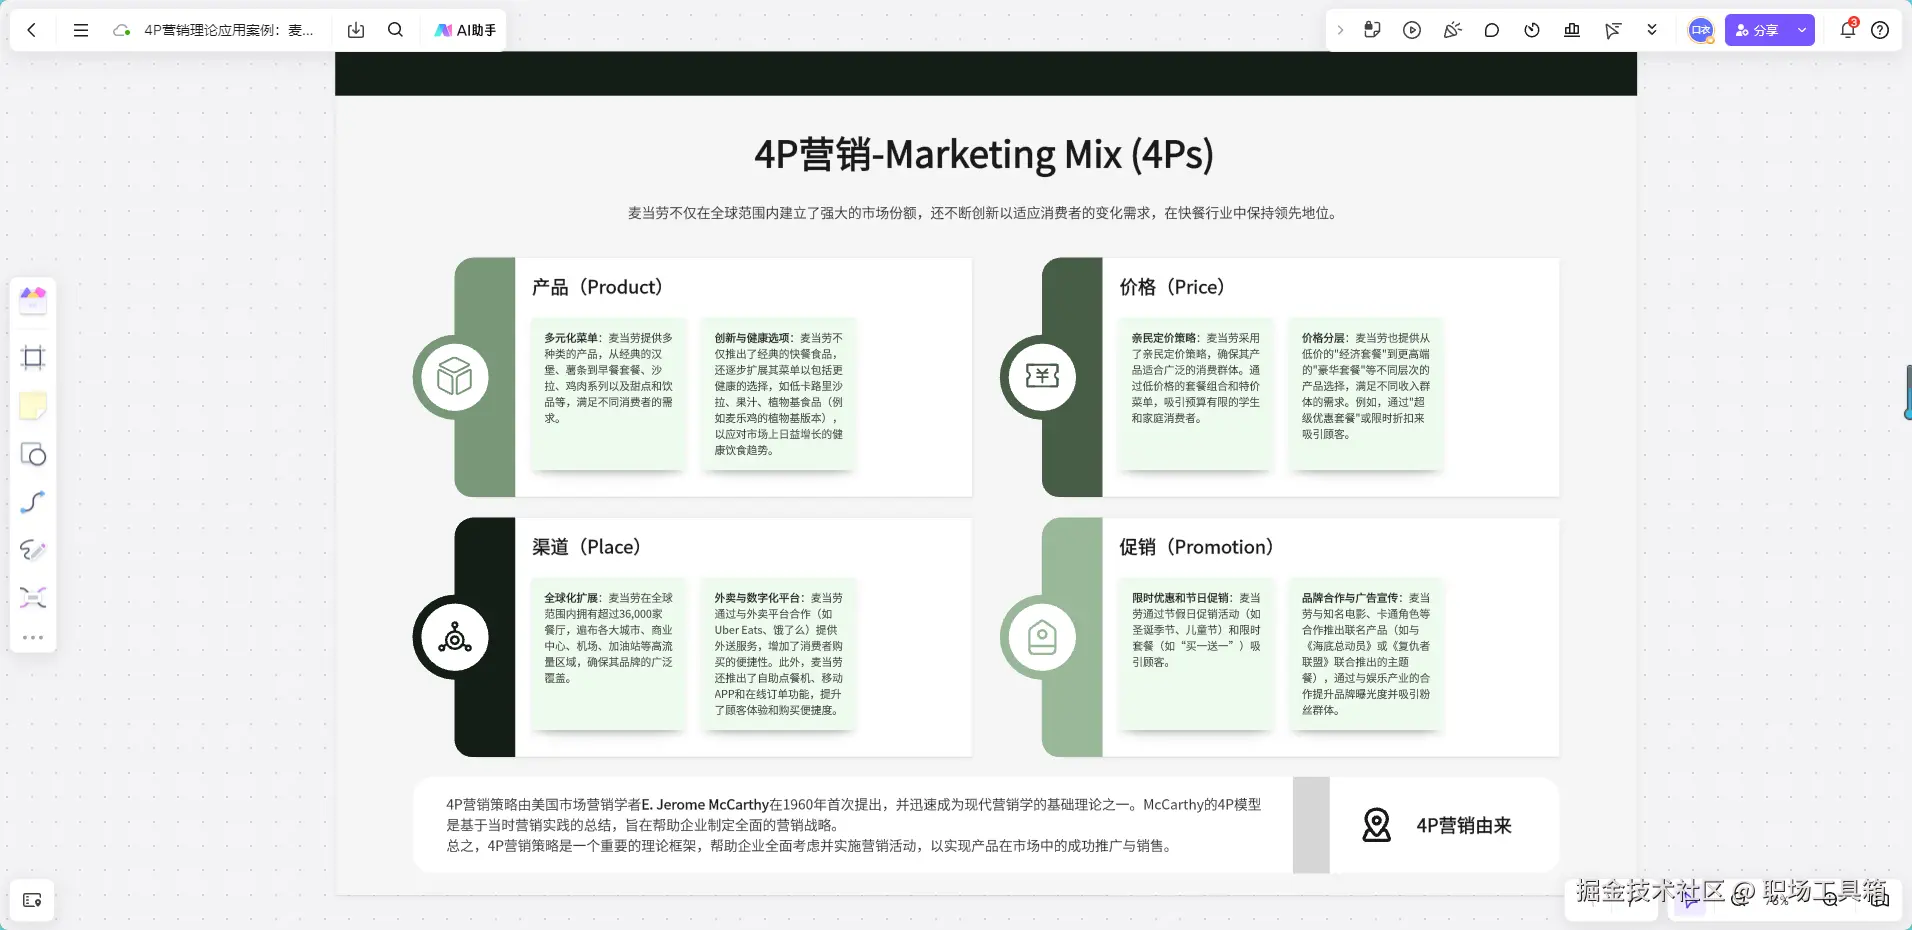Select the 多元化菜单 note card
1912x930 pixels.
[609, 394]
